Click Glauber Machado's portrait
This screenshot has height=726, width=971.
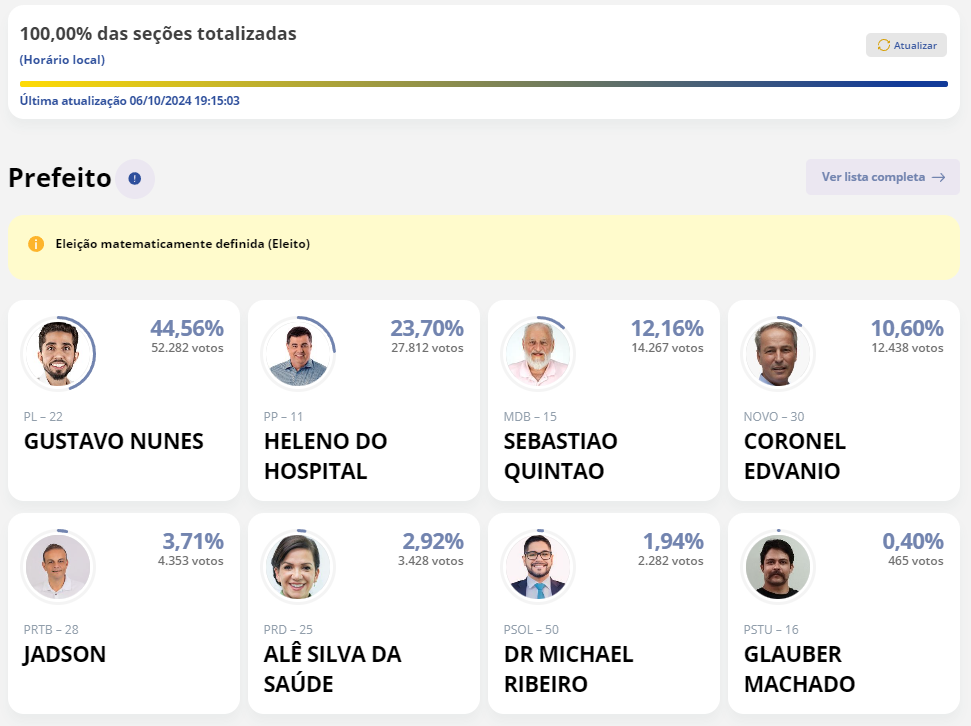click(778, 567)
